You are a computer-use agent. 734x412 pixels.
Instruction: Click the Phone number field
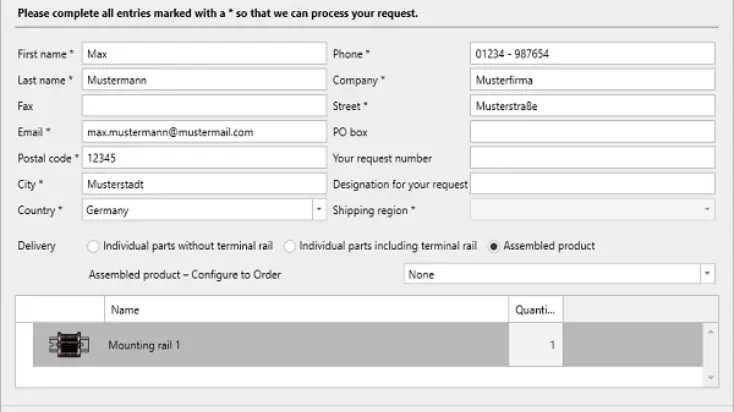pos(592,54)
